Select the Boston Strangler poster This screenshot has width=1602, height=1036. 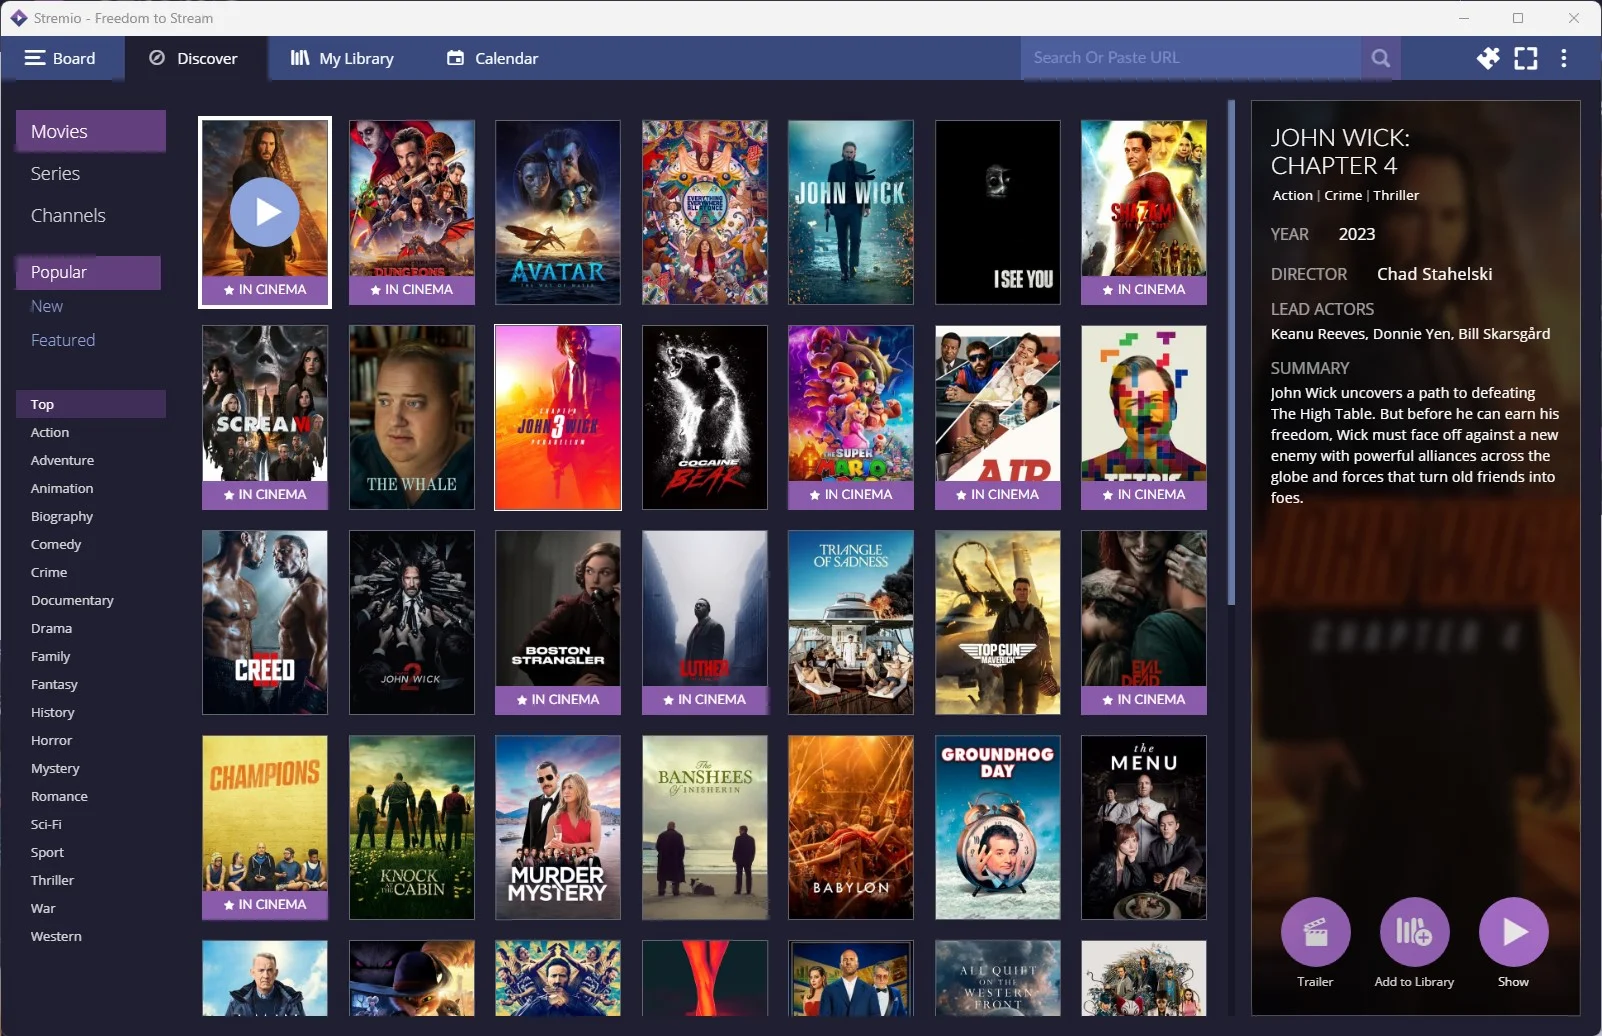pyautogui.click(x=558, y=622)
